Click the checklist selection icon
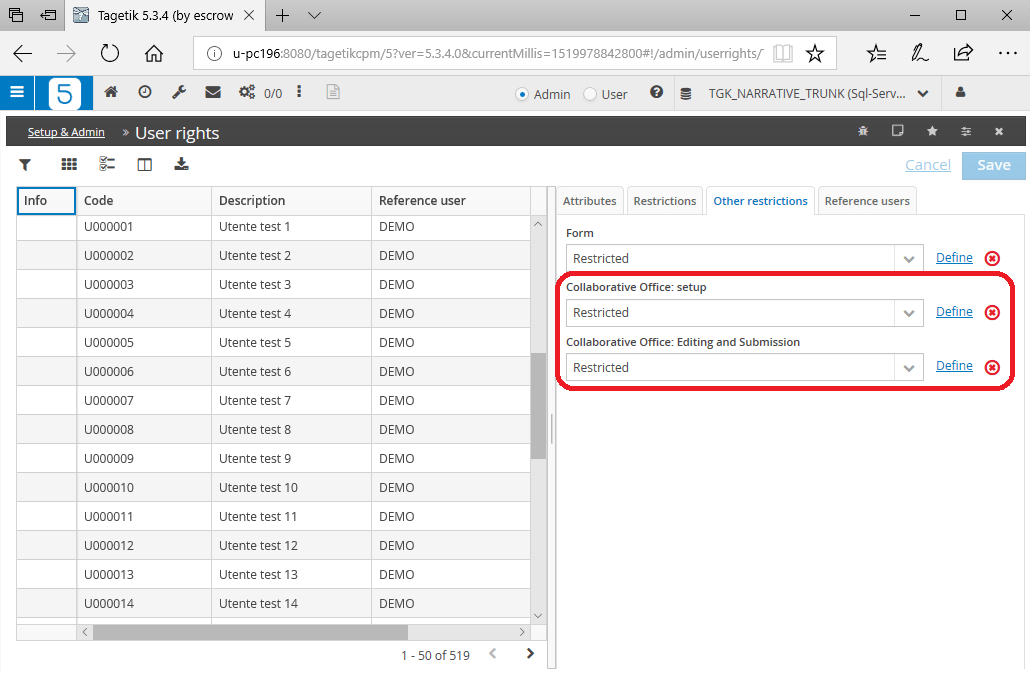Screen dimensions: 1030x674 click(106, 164)
